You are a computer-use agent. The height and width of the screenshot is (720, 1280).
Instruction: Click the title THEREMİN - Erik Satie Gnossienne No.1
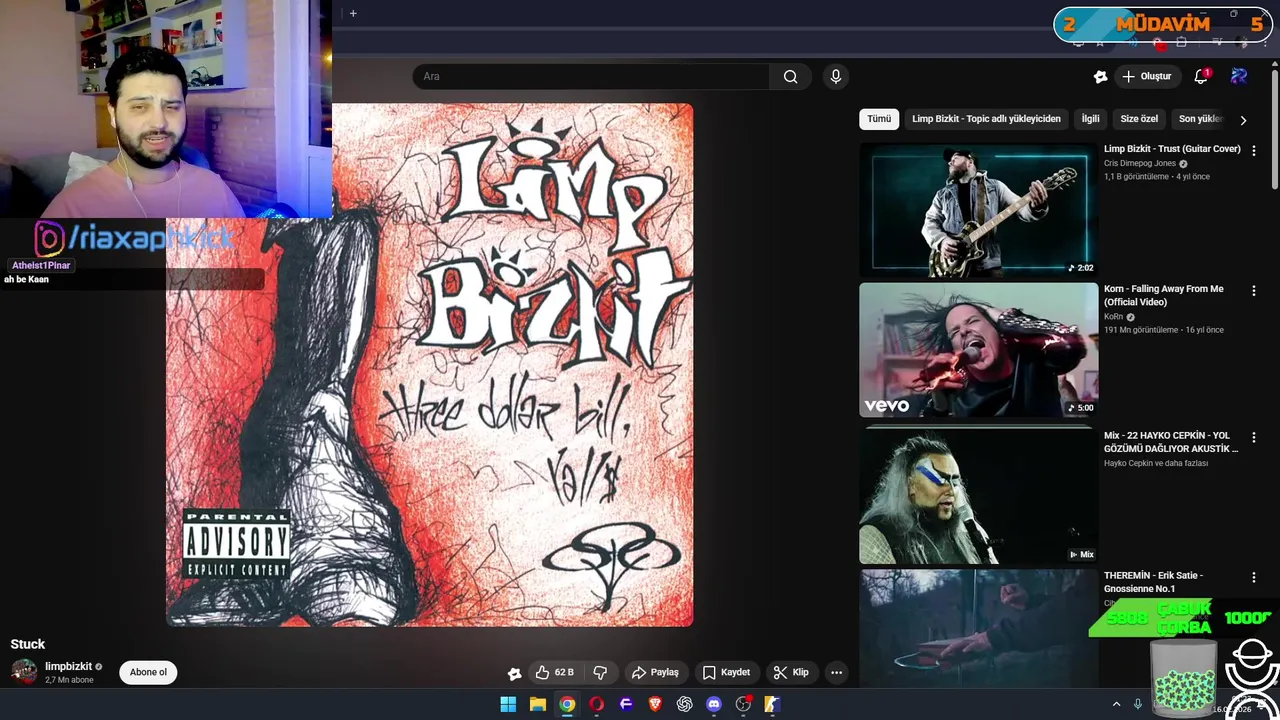coord(1153,582)
